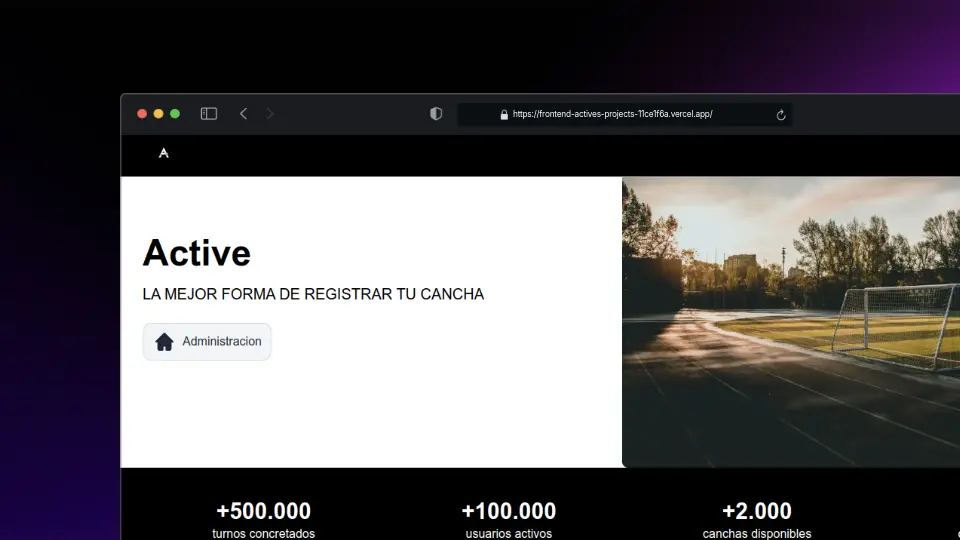Open the privacy shield report icon

point(436,114)
